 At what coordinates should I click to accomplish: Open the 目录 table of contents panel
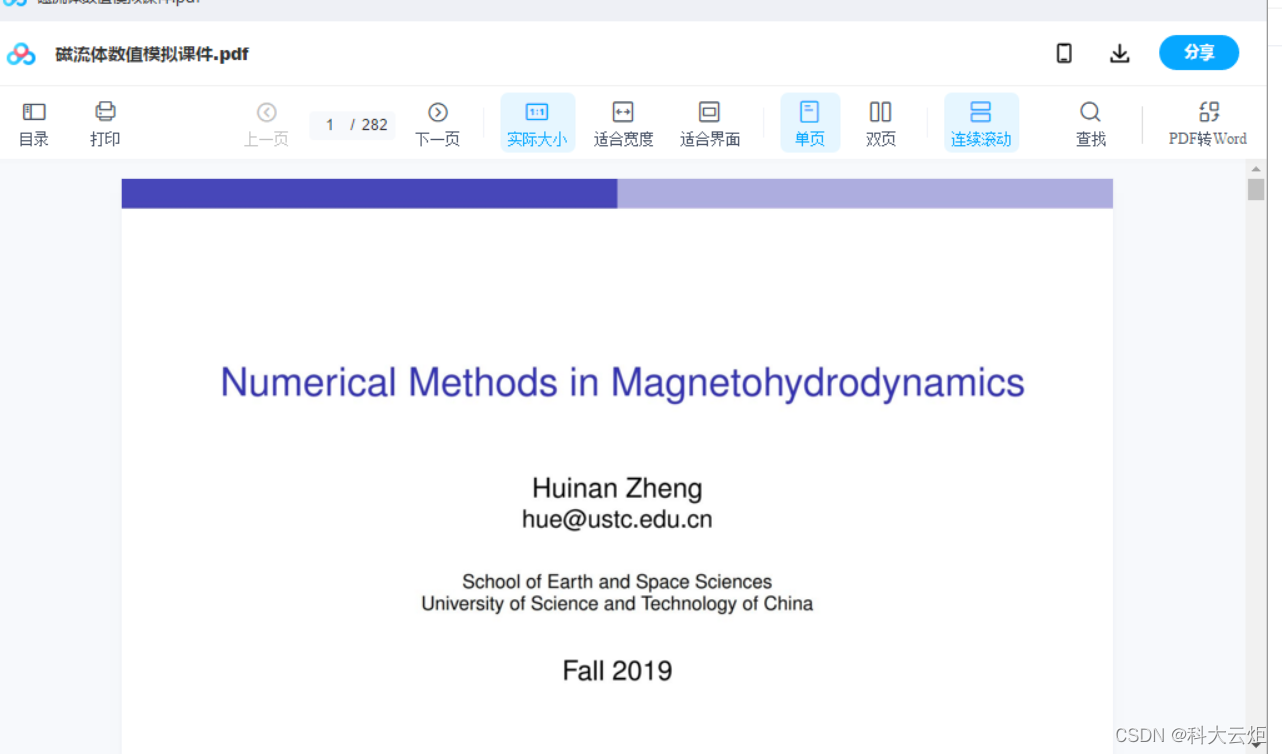tap(34, 125)
